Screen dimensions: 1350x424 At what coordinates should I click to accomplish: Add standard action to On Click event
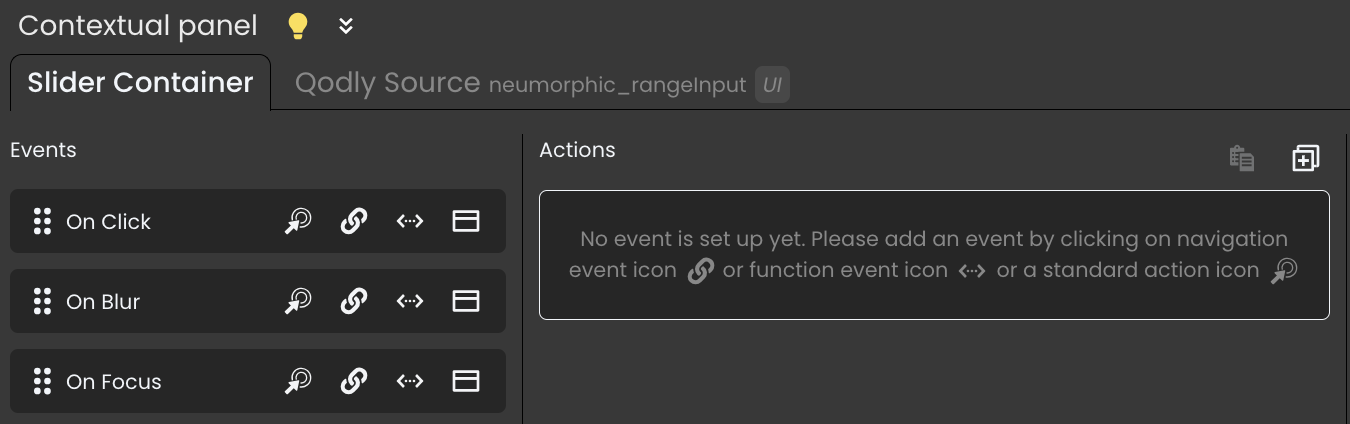tap(297, 221)
